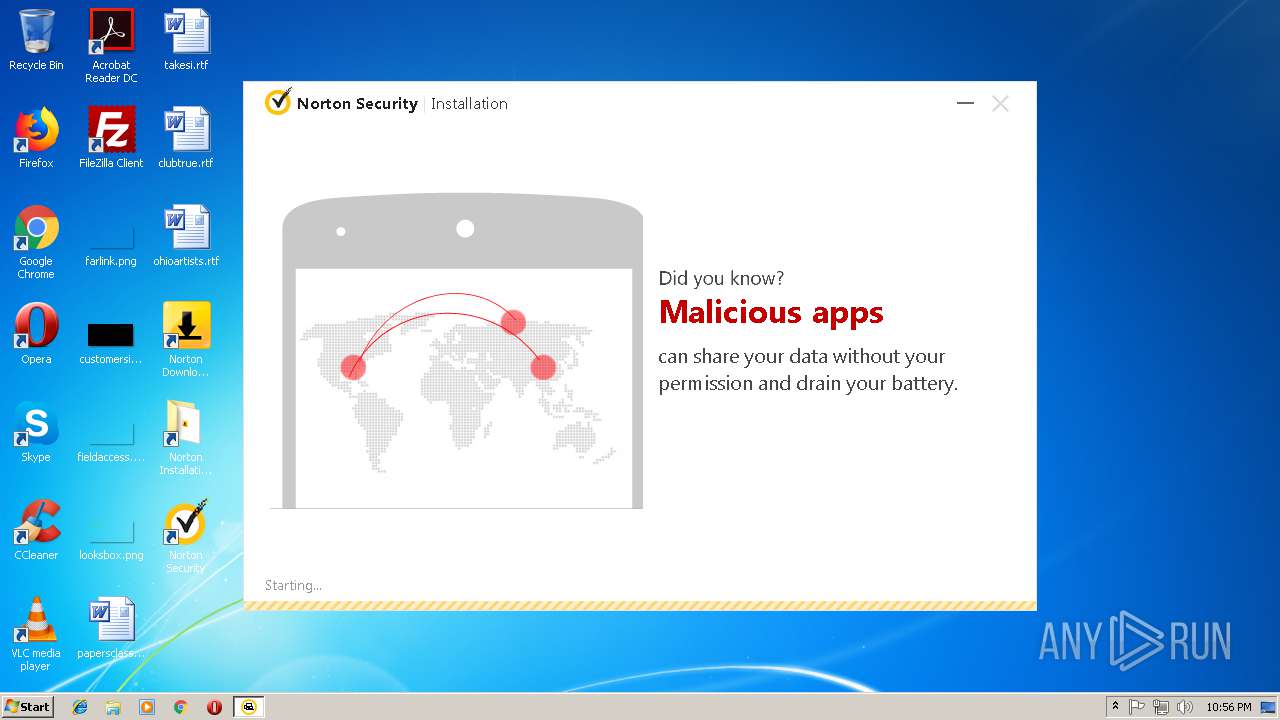Open the Windows Start menu
The width and height of the screenshot is (1280, 720).
[27, 706]
